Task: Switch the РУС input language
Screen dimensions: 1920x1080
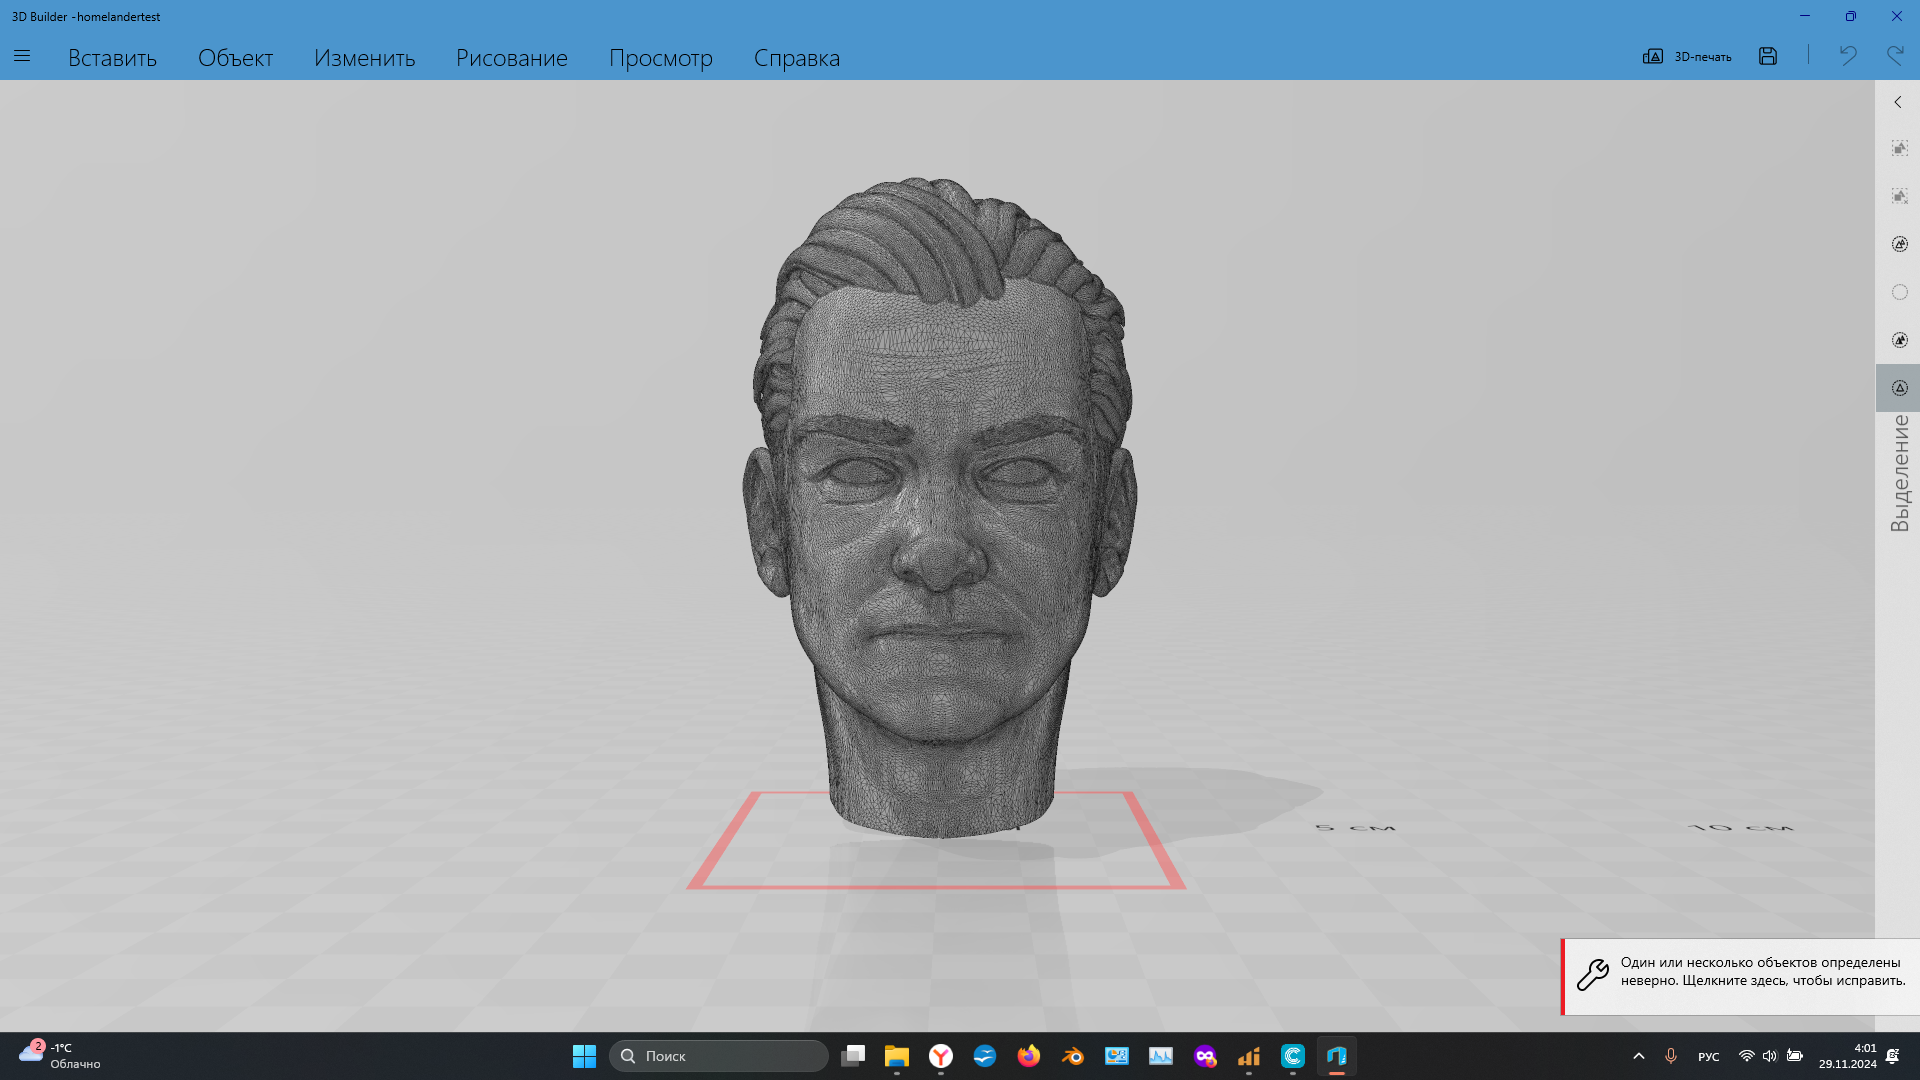Action: coord(1708,1057)
